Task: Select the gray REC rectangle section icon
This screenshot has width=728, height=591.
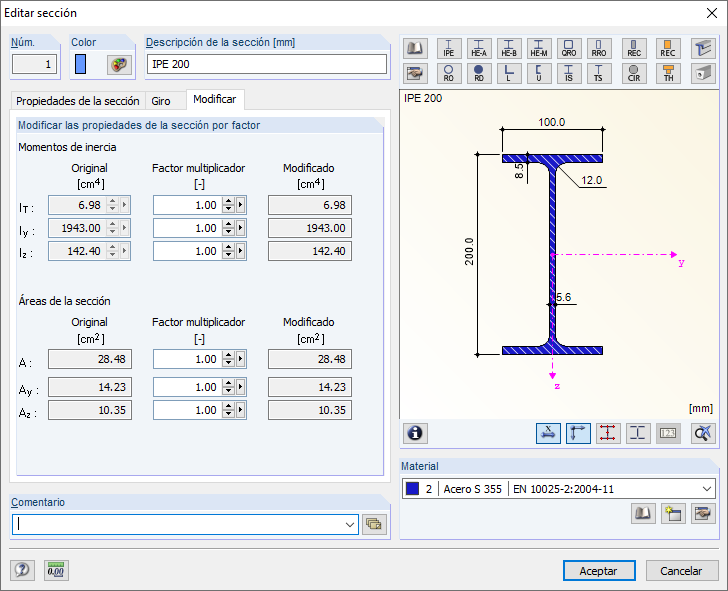Action: pos(634,48)
